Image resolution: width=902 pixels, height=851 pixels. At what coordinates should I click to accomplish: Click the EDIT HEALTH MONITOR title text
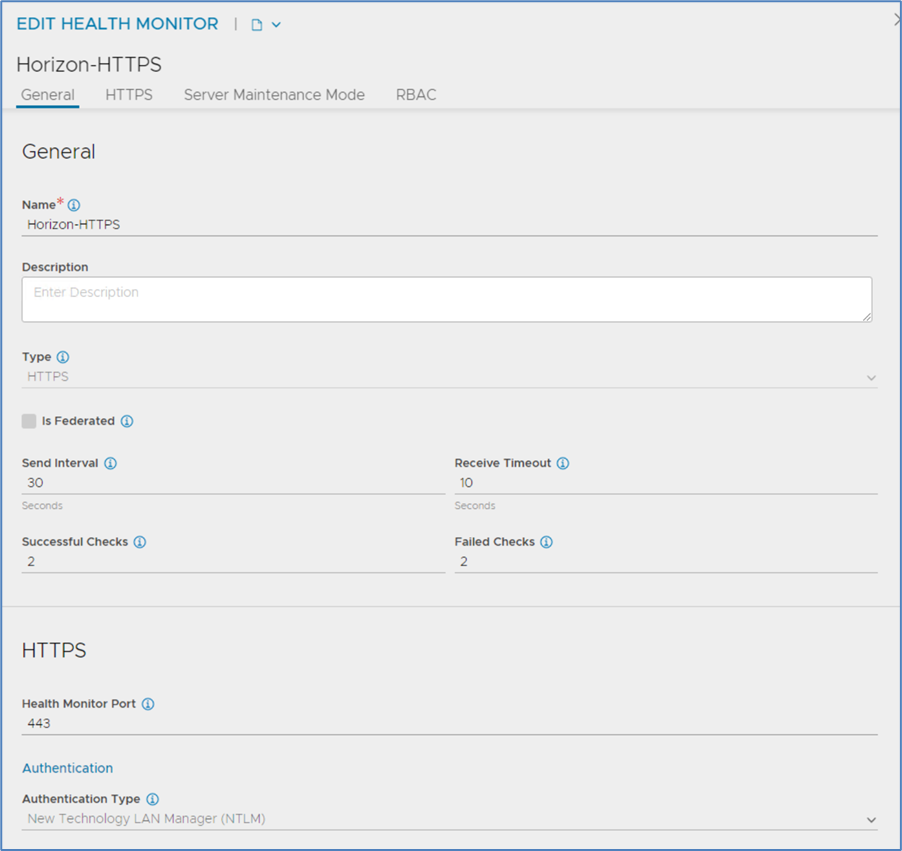(x=117, y=24)
